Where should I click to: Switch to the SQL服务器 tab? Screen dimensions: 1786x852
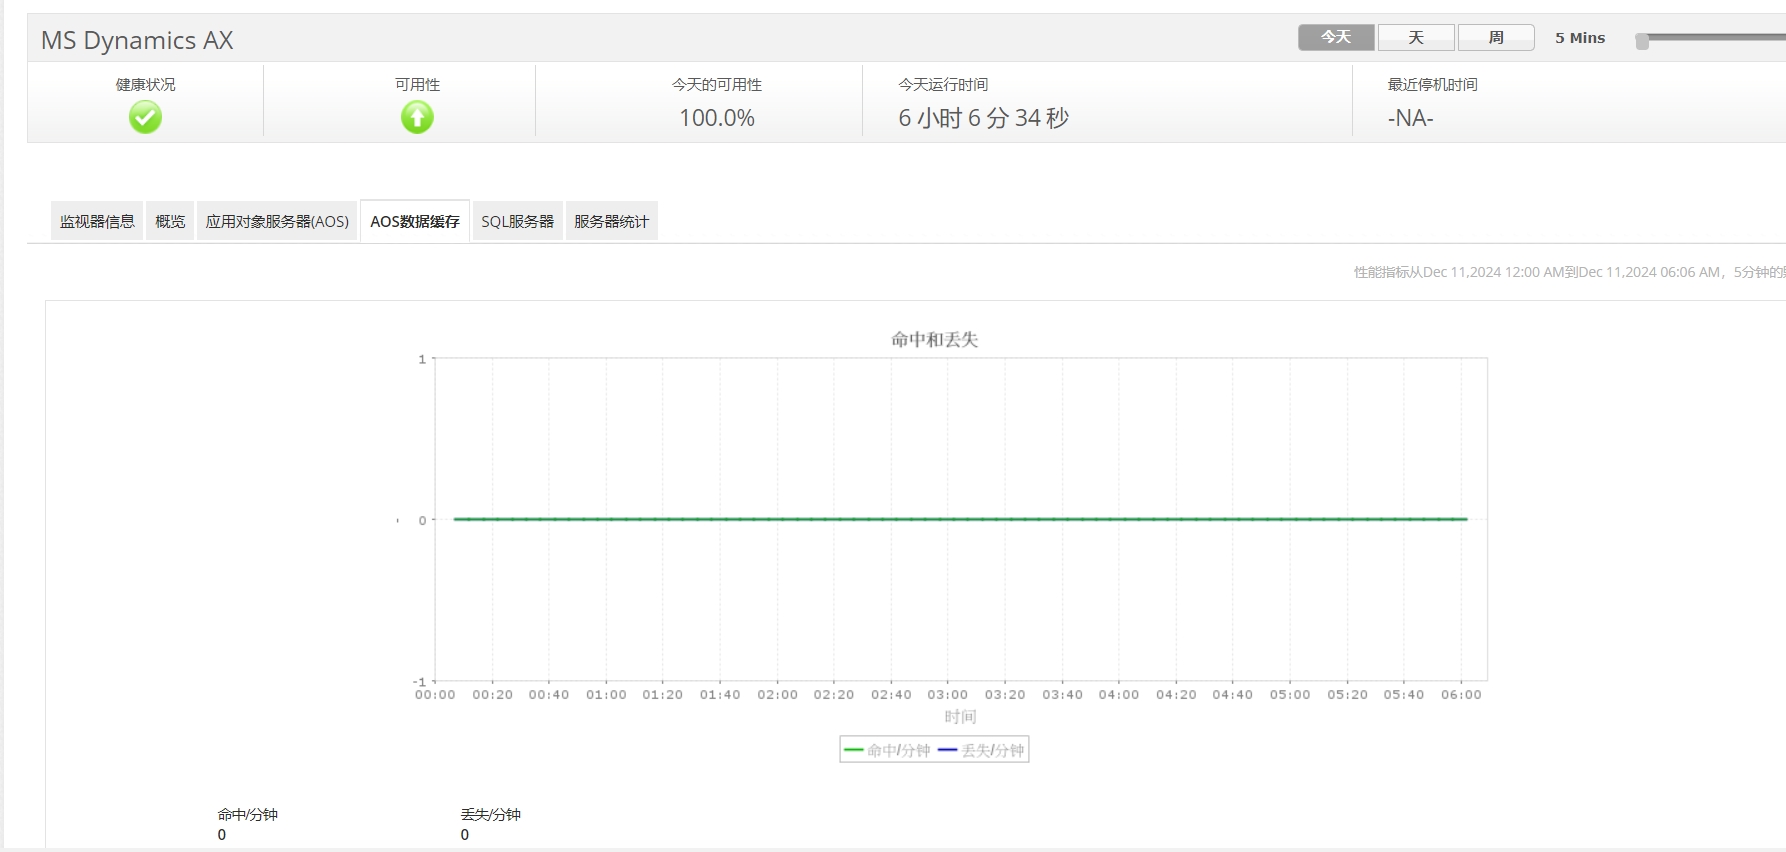tap(517, 221)
